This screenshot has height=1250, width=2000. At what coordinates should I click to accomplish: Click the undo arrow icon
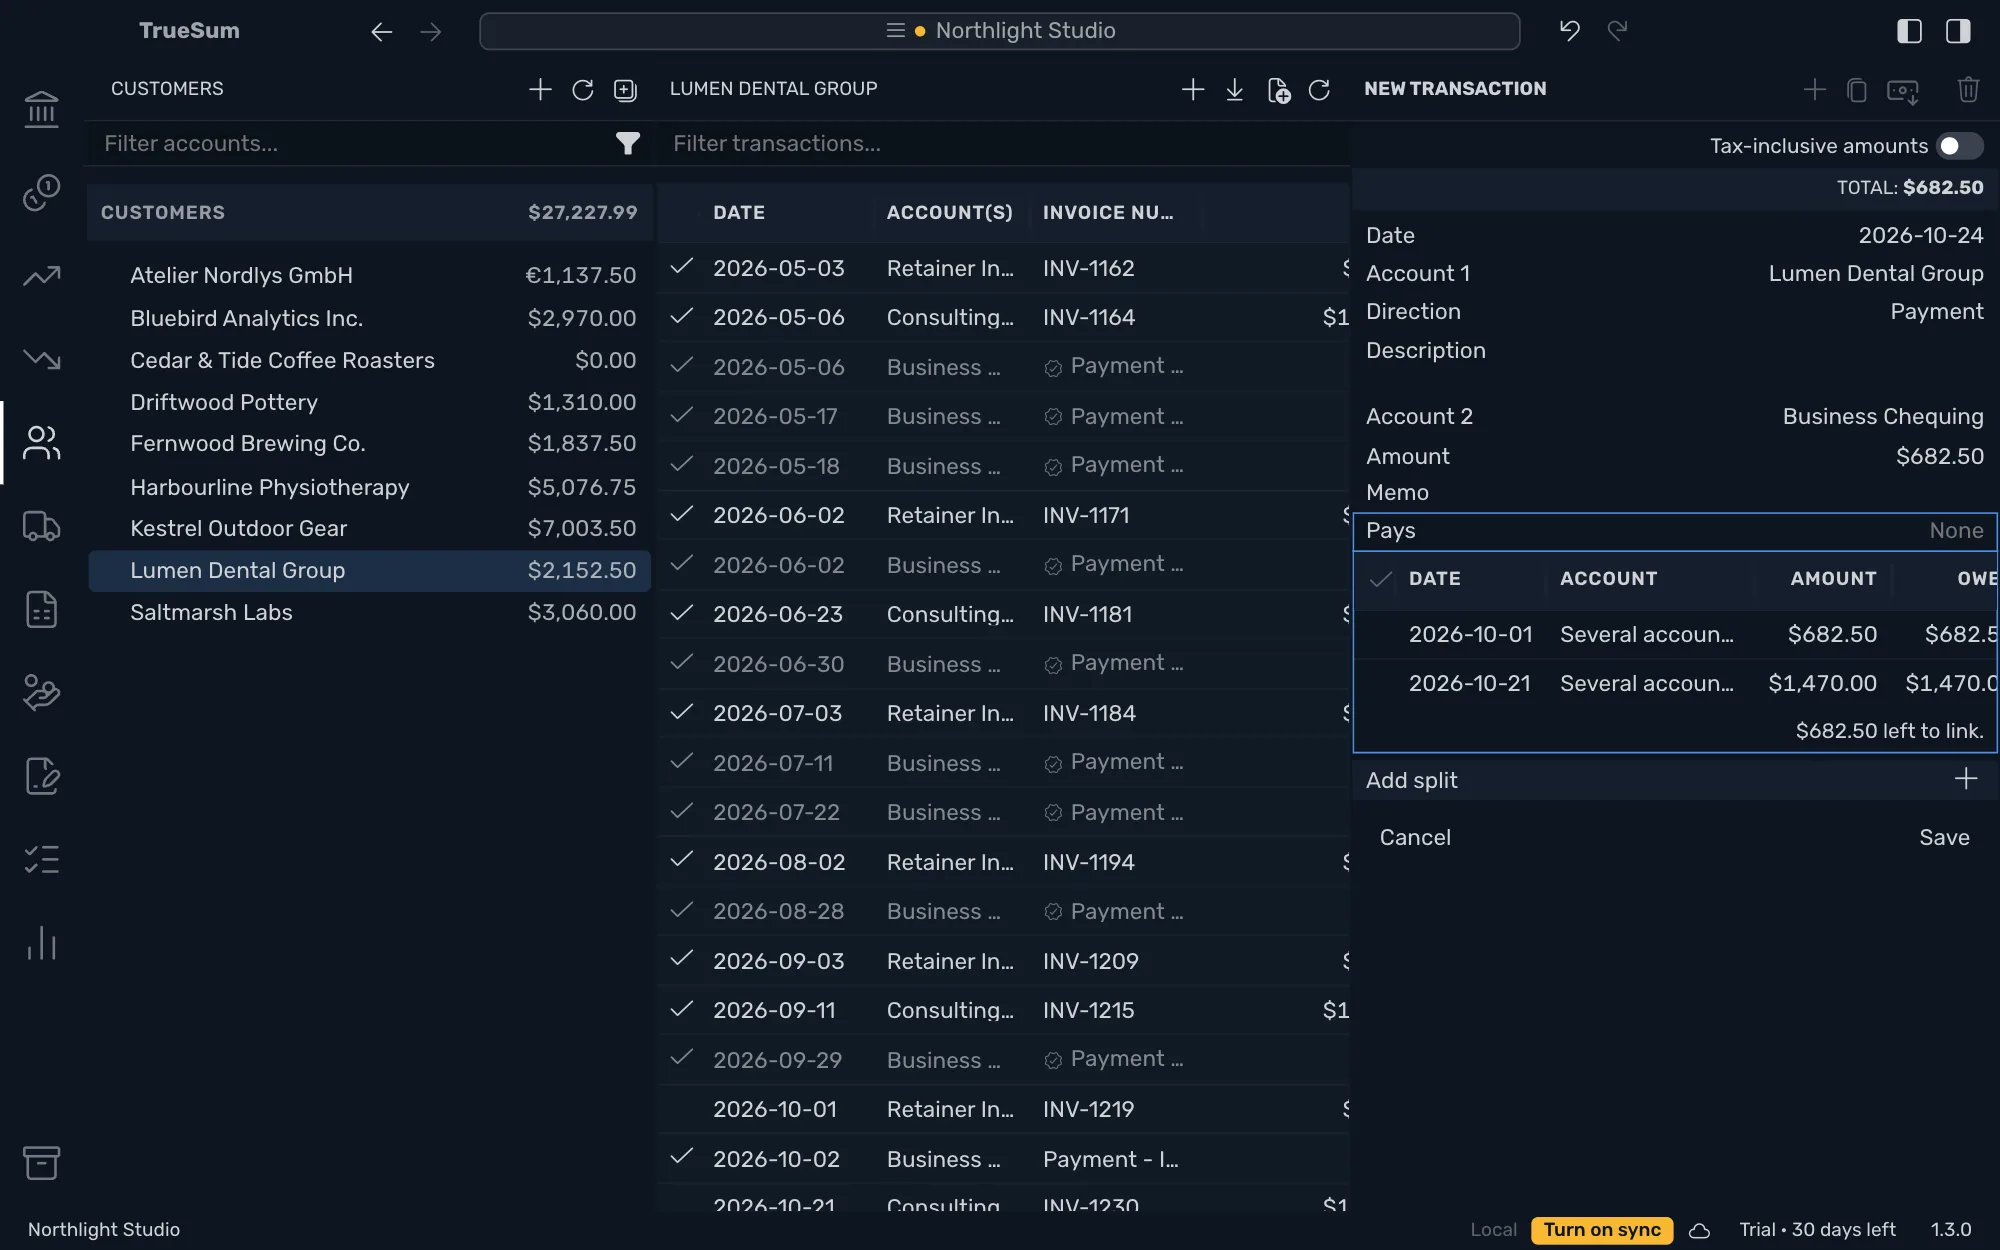(1569, 31)
